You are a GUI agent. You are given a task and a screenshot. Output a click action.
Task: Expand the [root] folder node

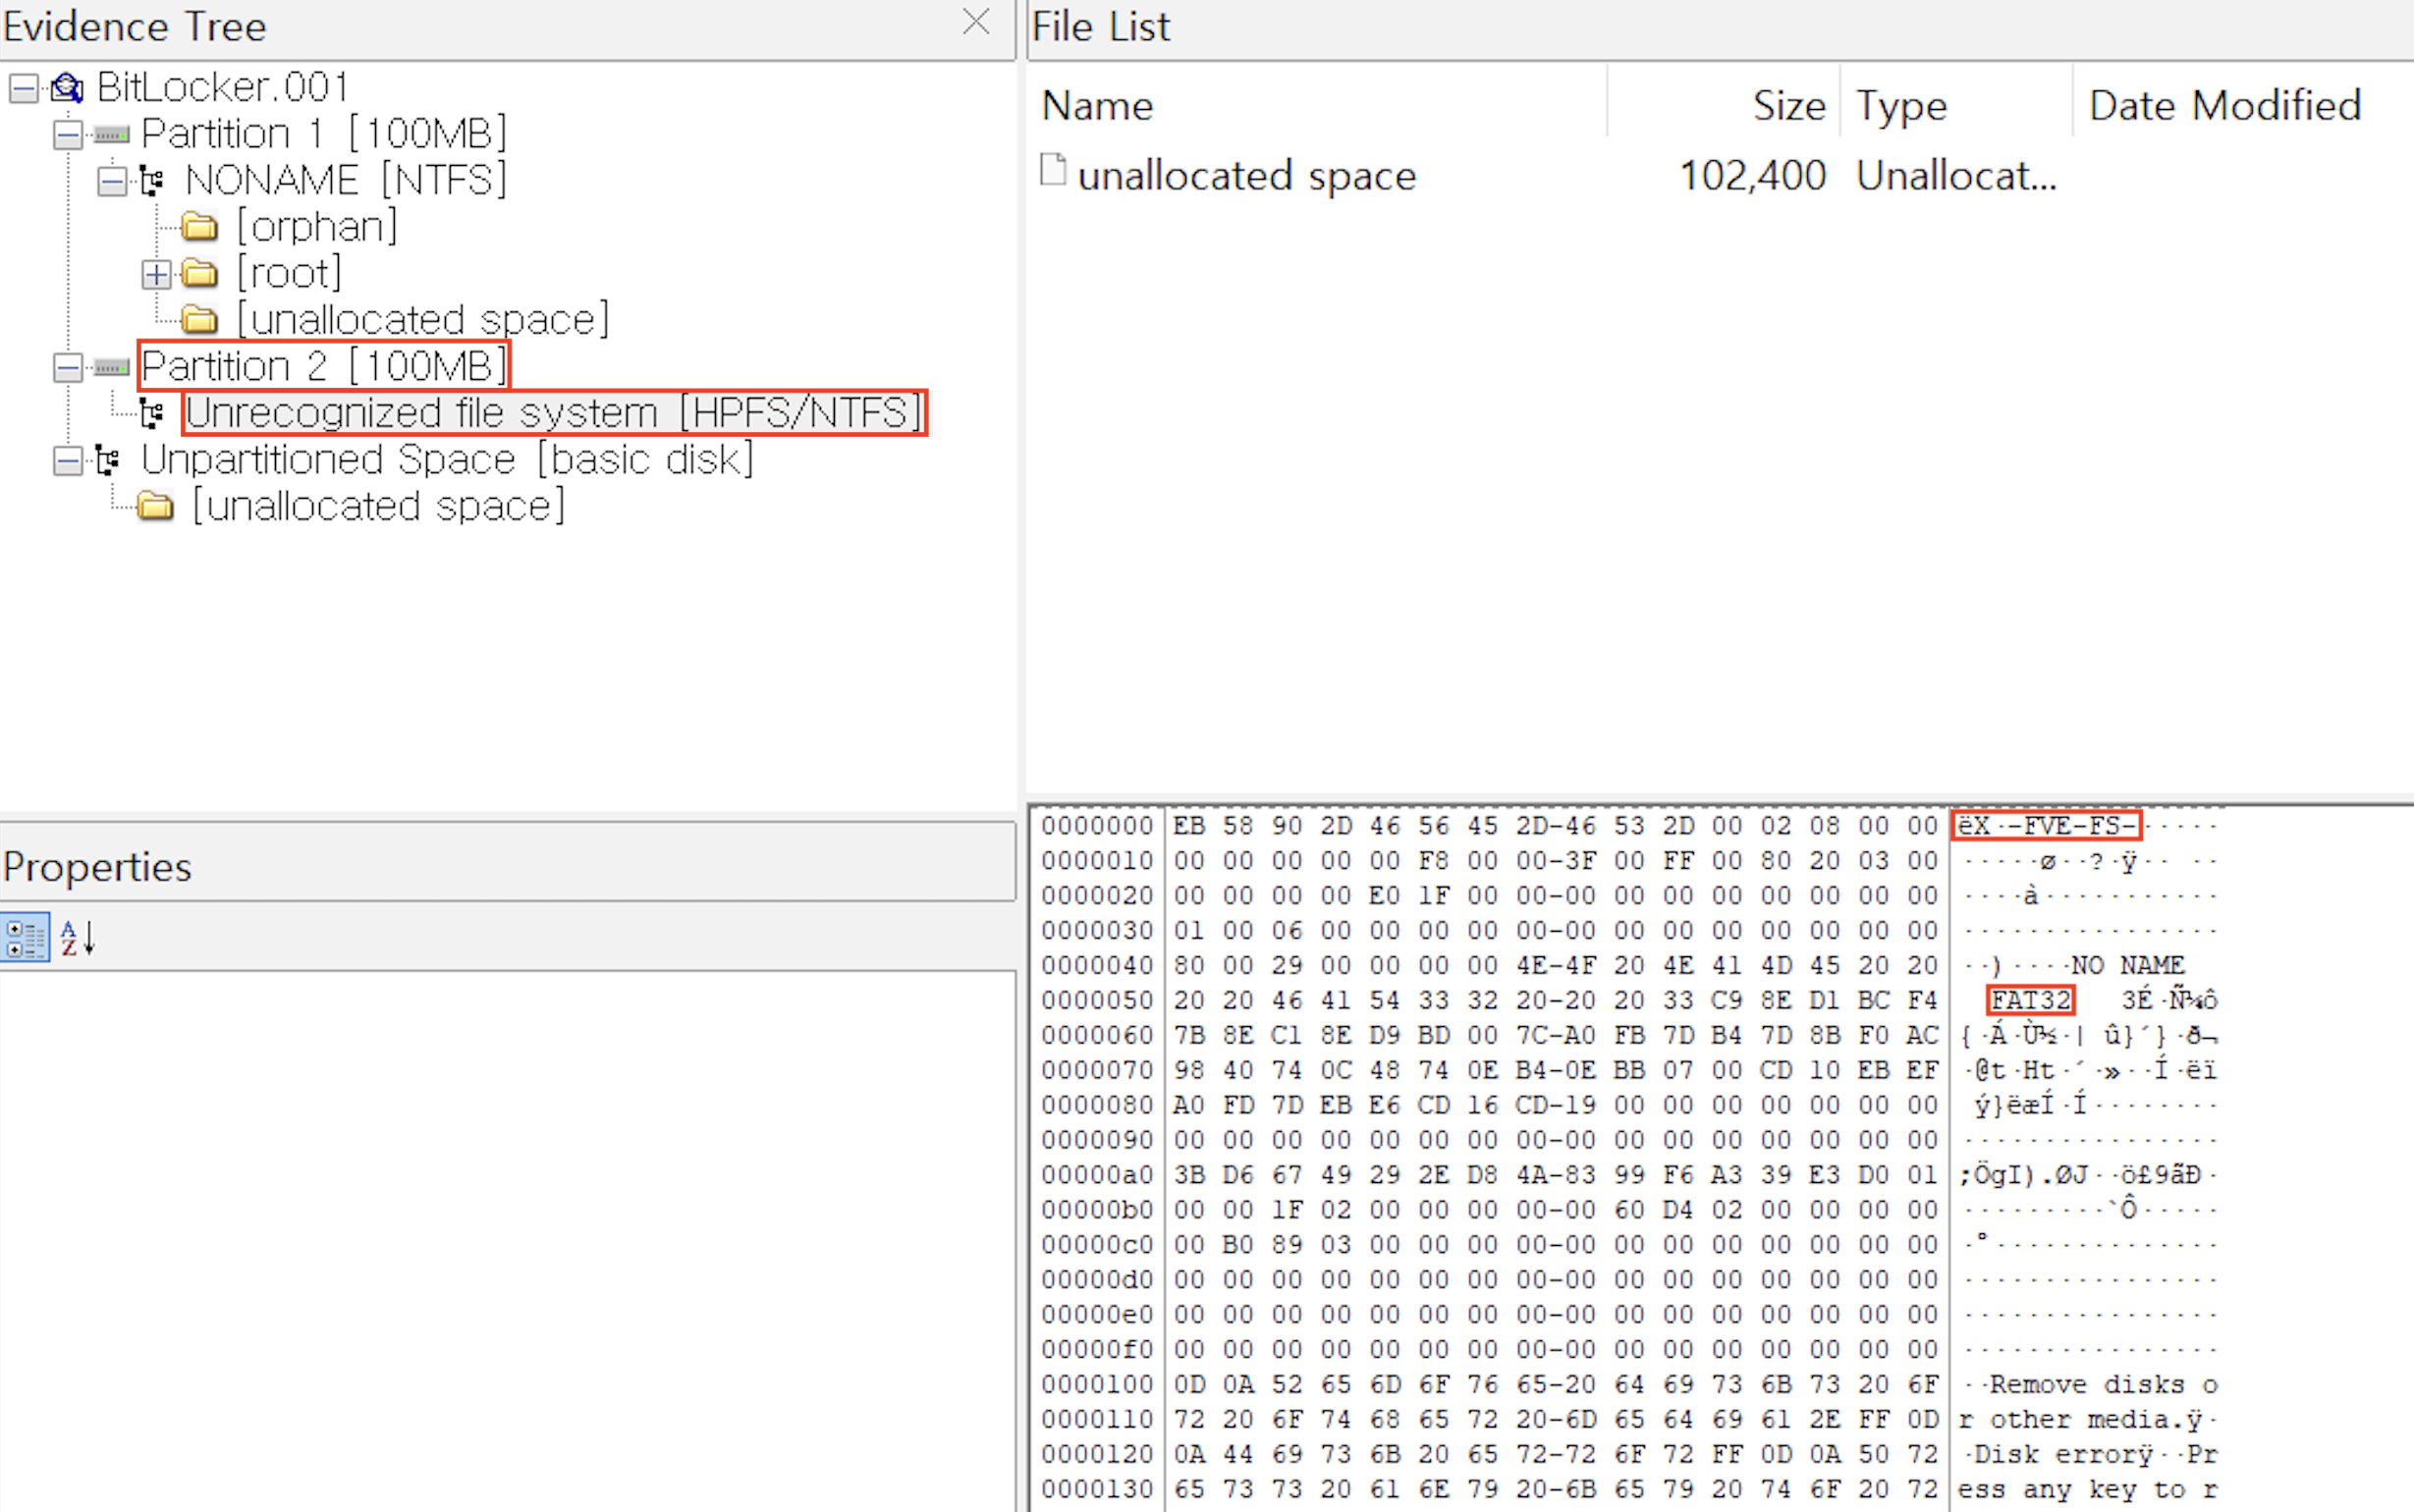[x=156, y=274]
